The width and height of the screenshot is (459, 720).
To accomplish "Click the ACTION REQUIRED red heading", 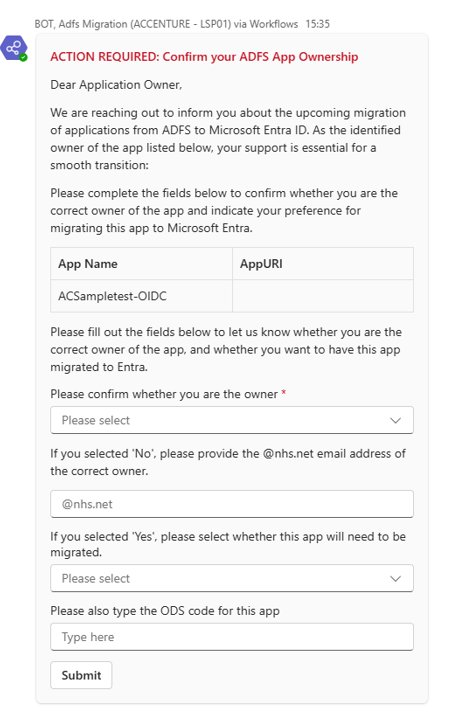I will coord(204,57).
